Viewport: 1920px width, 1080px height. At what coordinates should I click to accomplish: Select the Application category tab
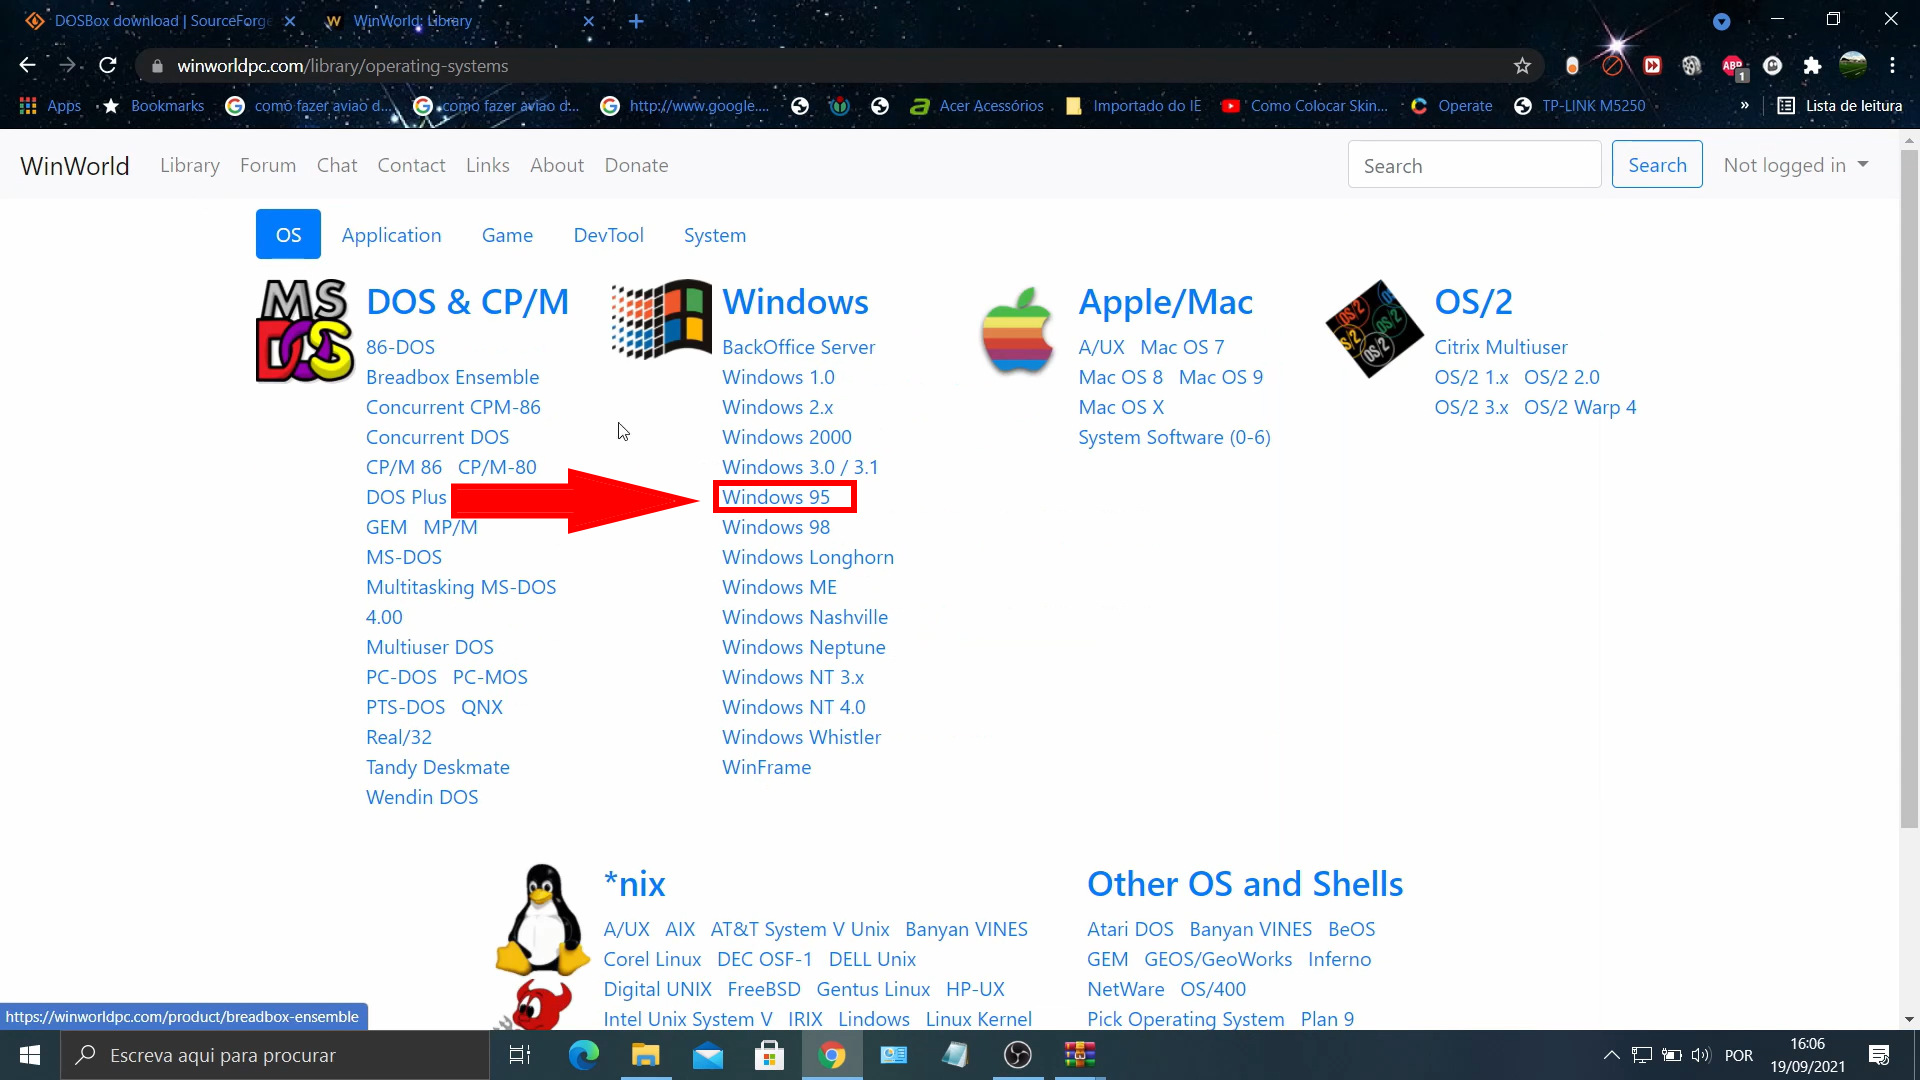tap(391, 235)
